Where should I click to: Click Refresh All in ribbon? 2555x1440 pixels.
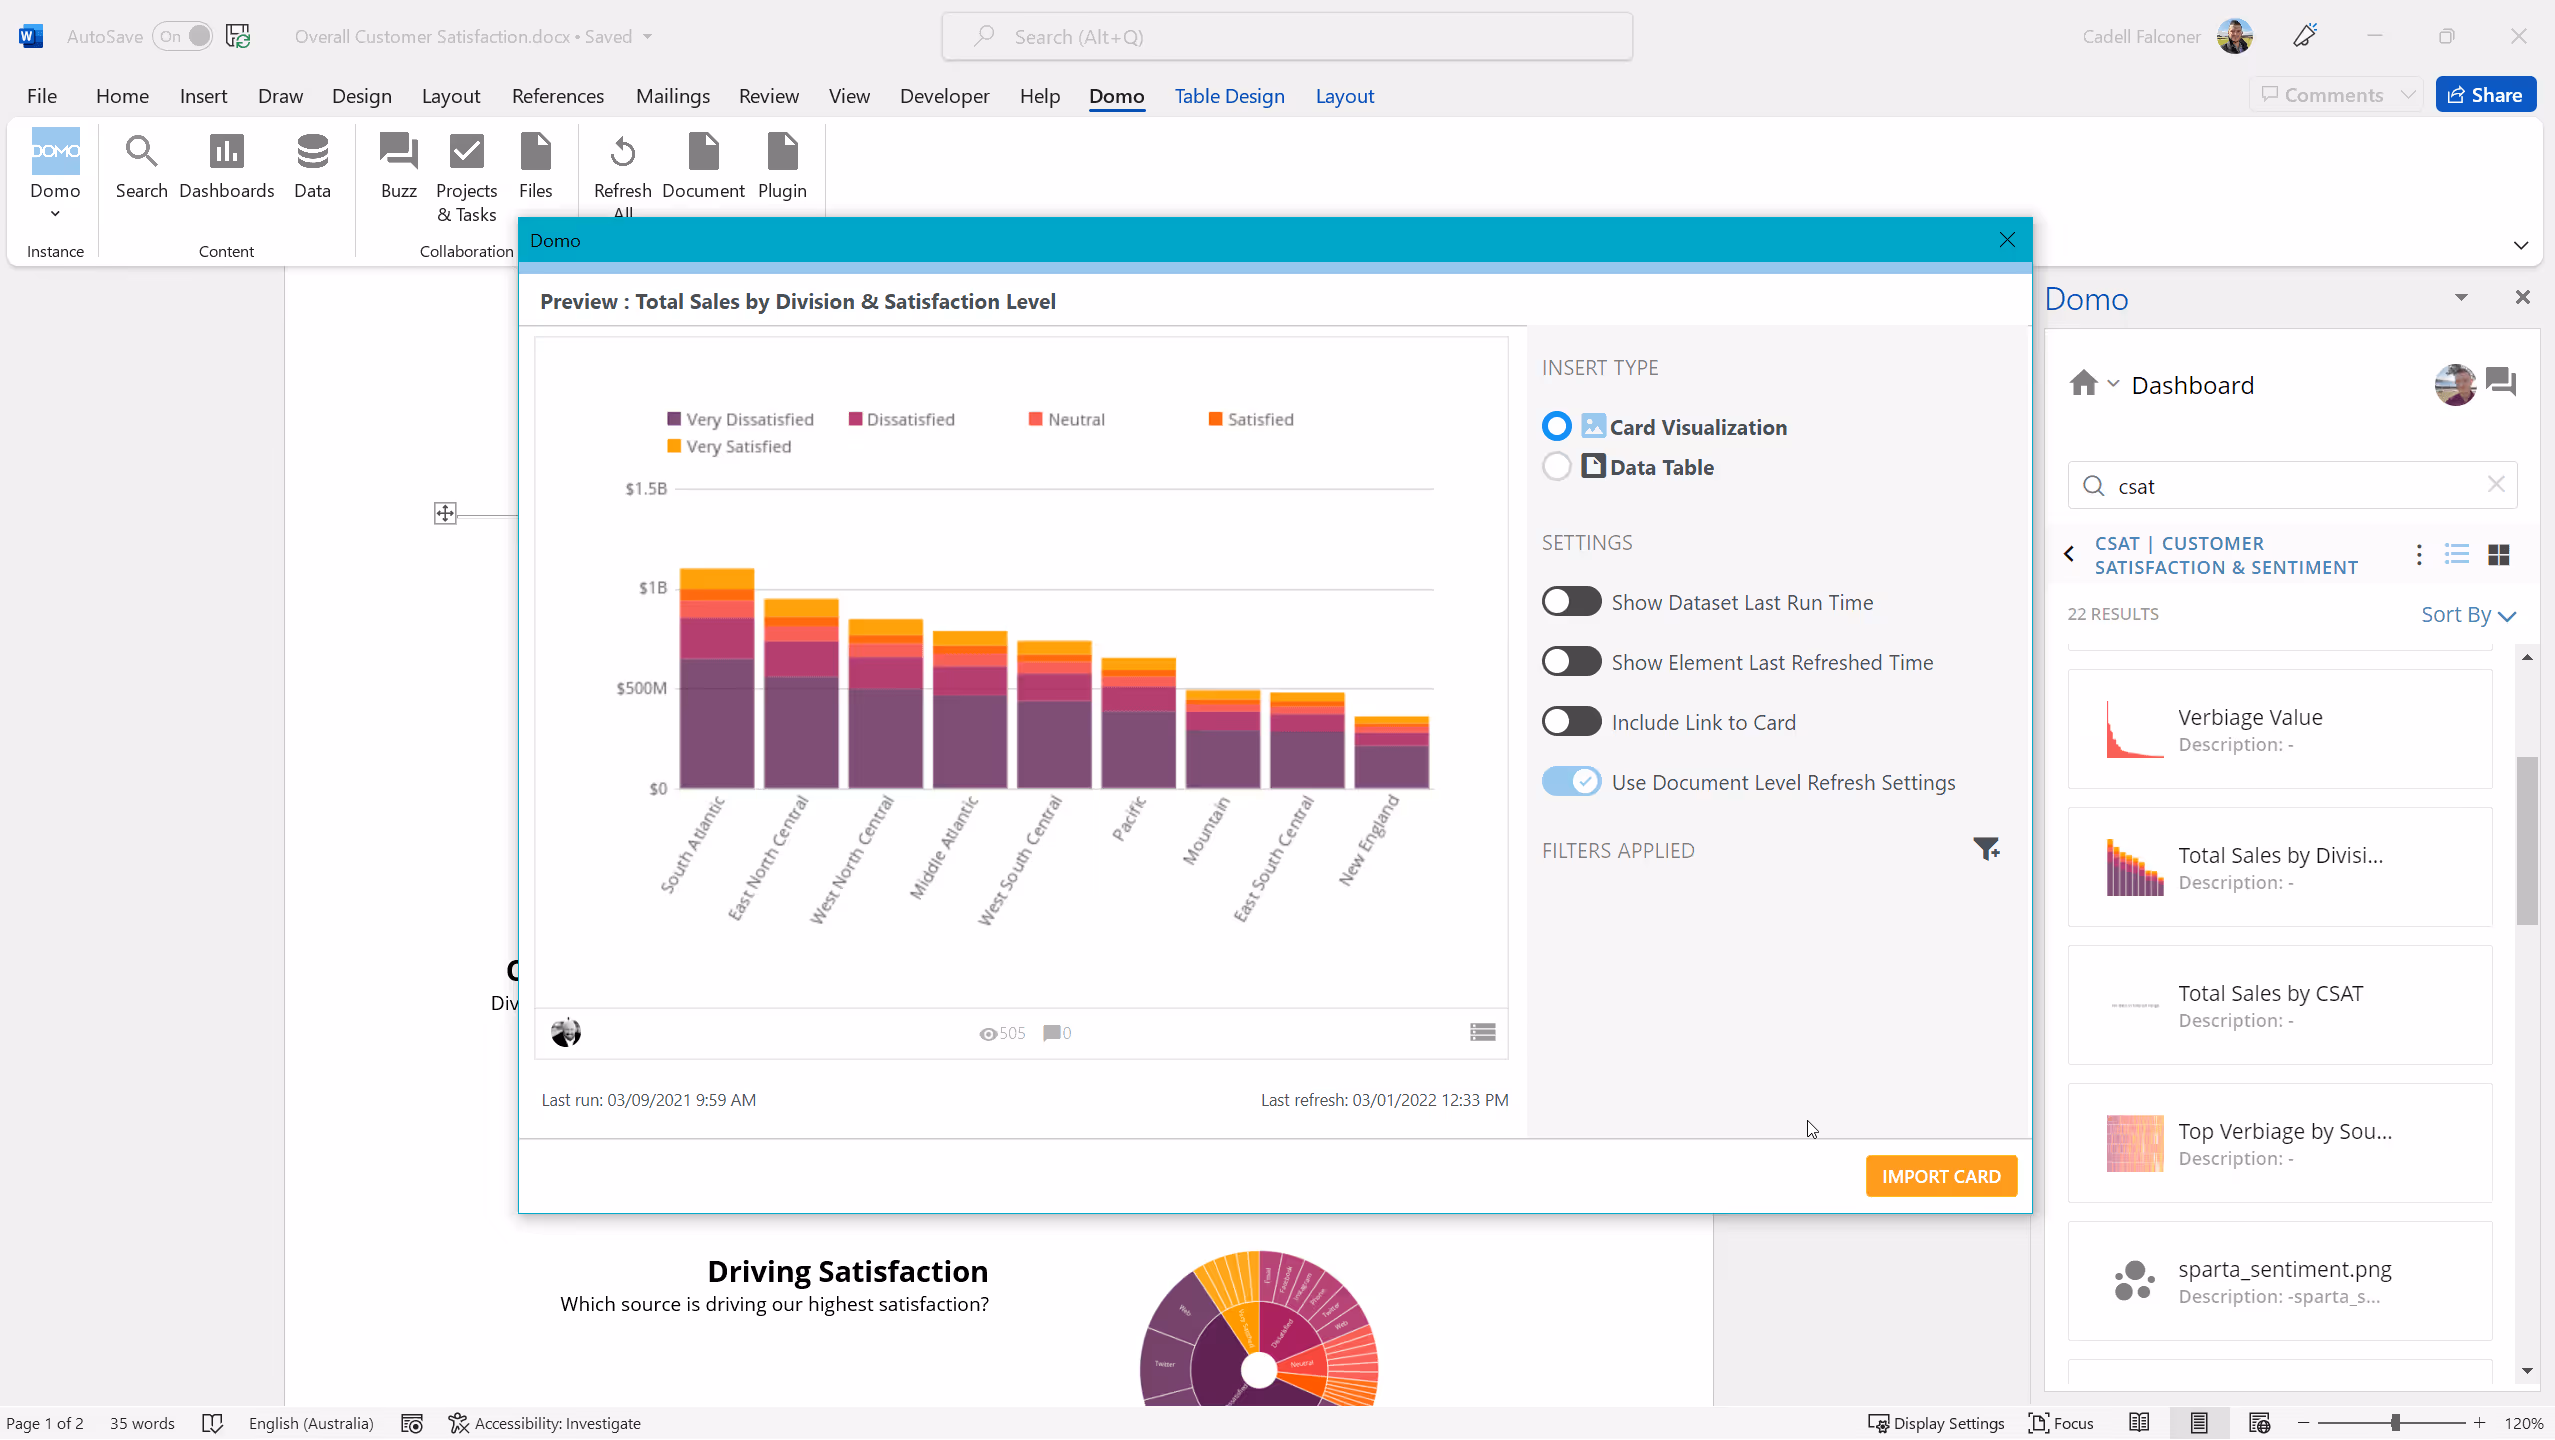pyautogui.click(x=622, y=175)
